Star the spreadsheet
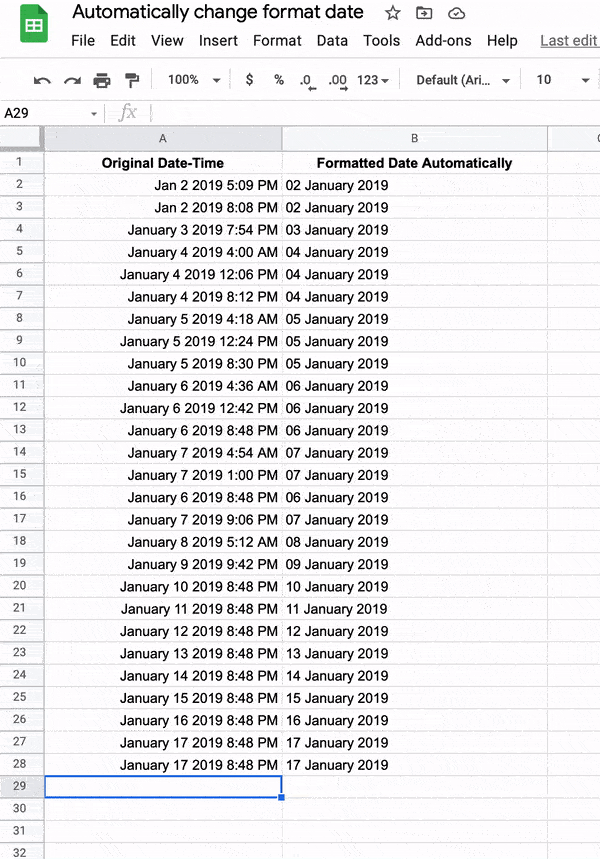This screenshot has height=859, width=600. [x=390, y=12]
